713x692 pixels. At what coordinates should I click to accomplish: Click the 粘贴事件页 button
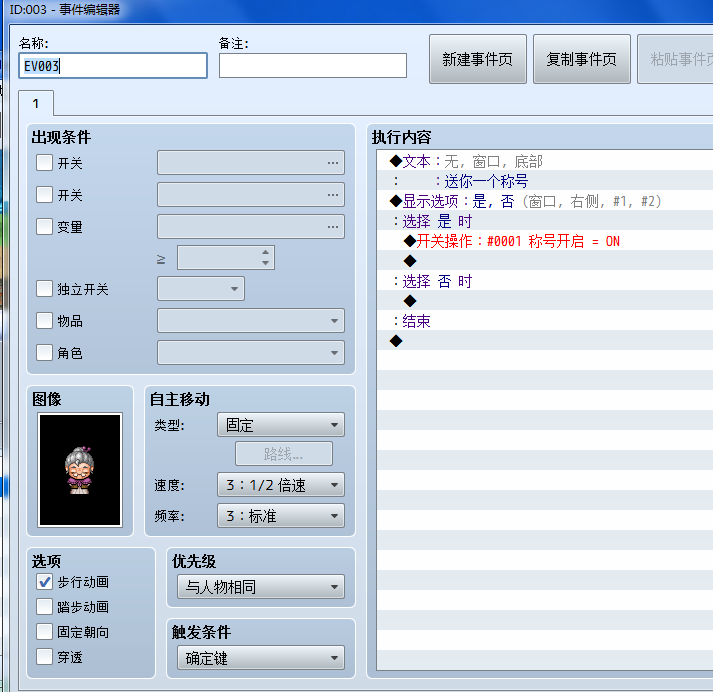[675, 59]
